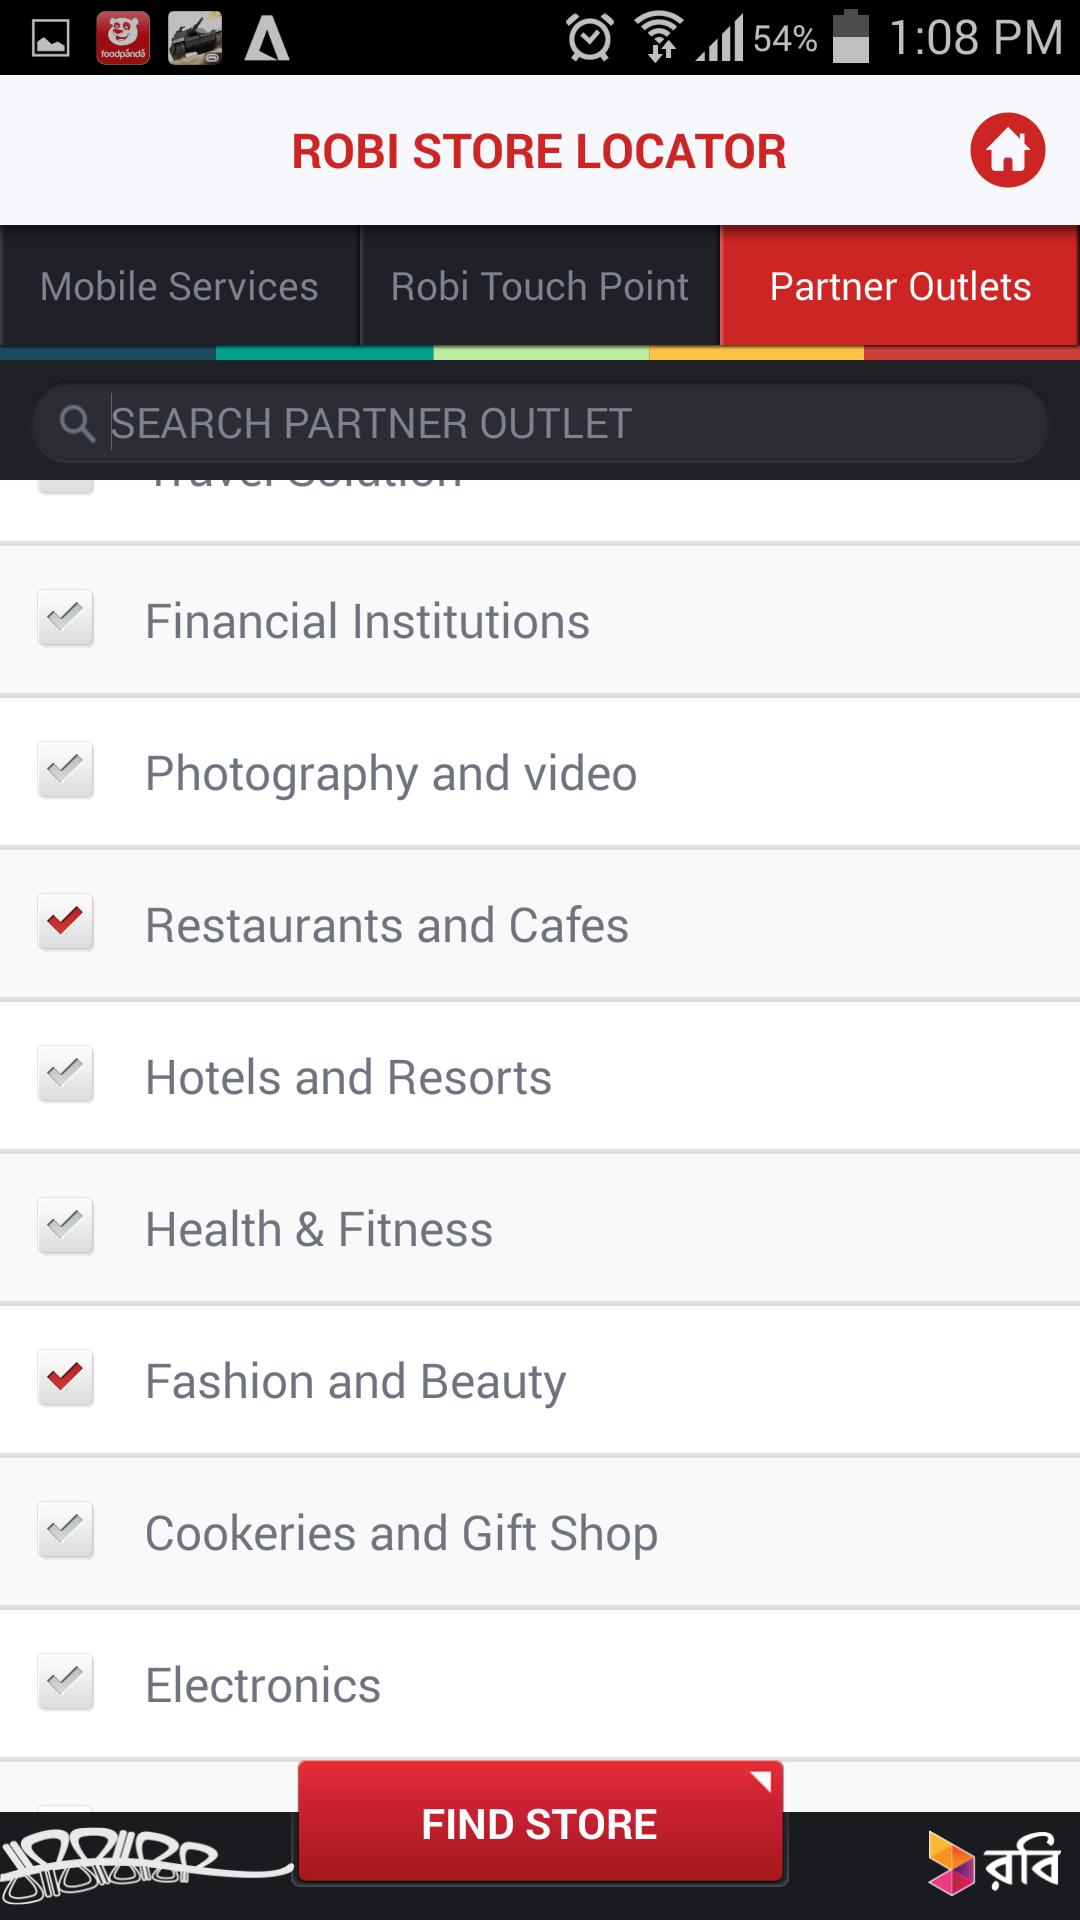Check the Financial Institutions checkbox
Image resolution: width=1080 pixels, height=1920 pixels.
(65, 618)
